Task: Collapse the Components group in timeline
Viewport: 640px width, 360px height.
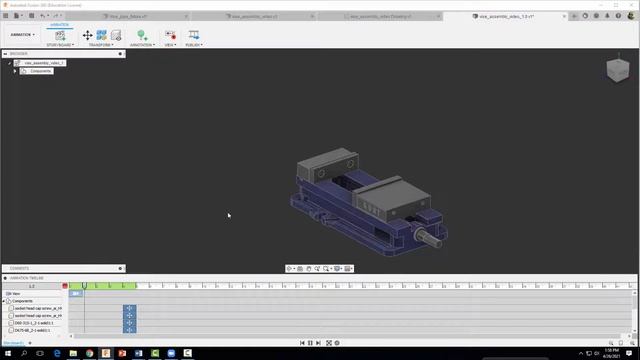Action: tap(4, 301)
